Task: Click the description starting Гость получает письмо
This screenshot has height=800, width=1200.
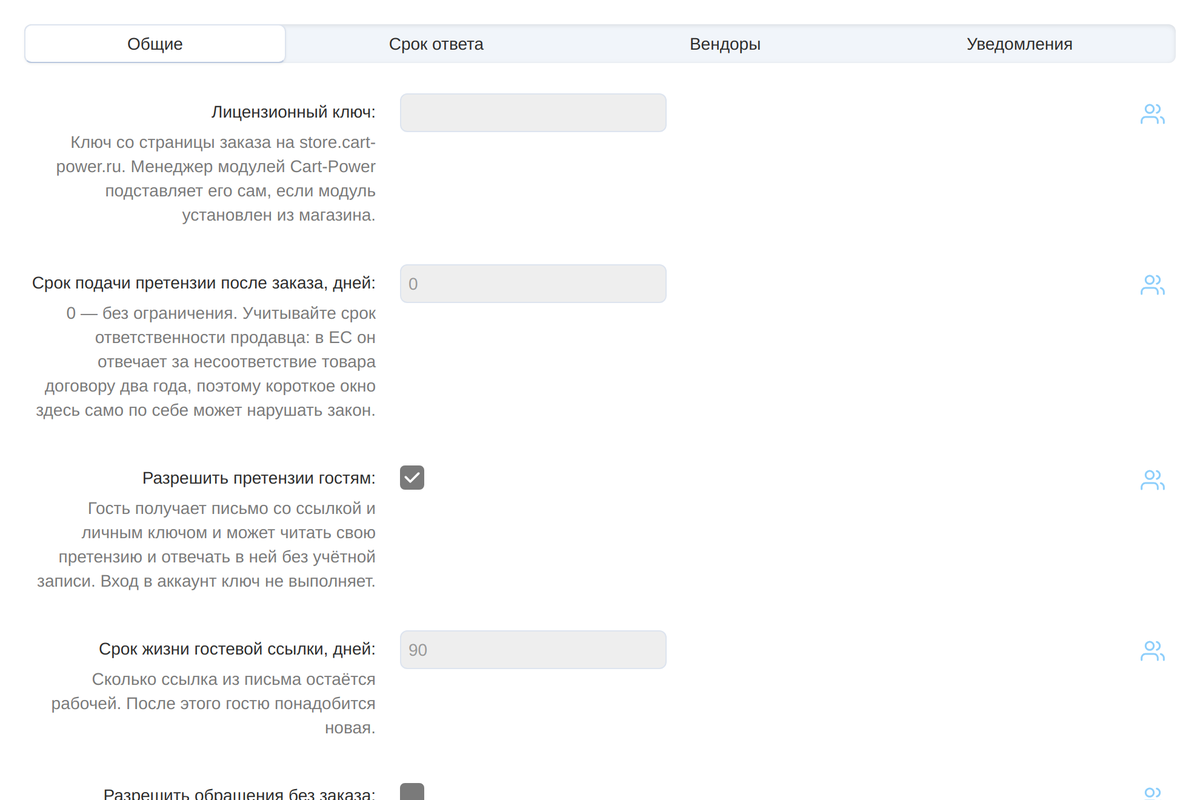Action: click(206, 545)
